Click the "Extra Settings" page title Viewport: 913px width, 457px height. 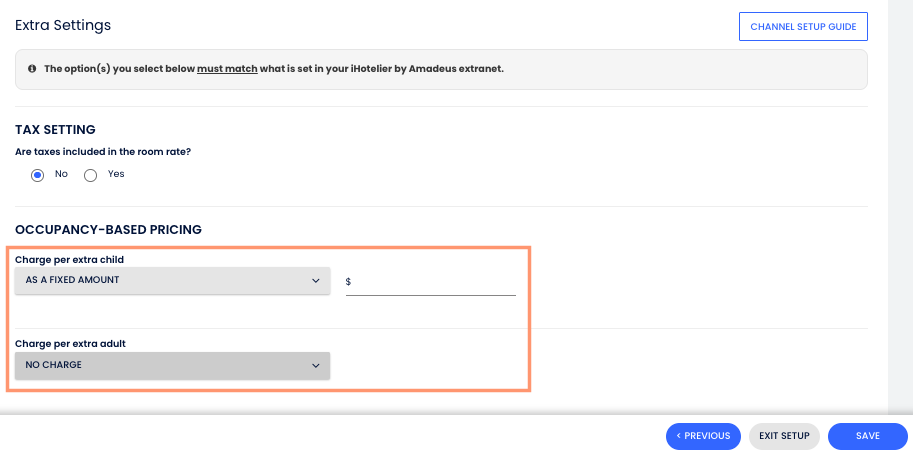click(63, 25)
